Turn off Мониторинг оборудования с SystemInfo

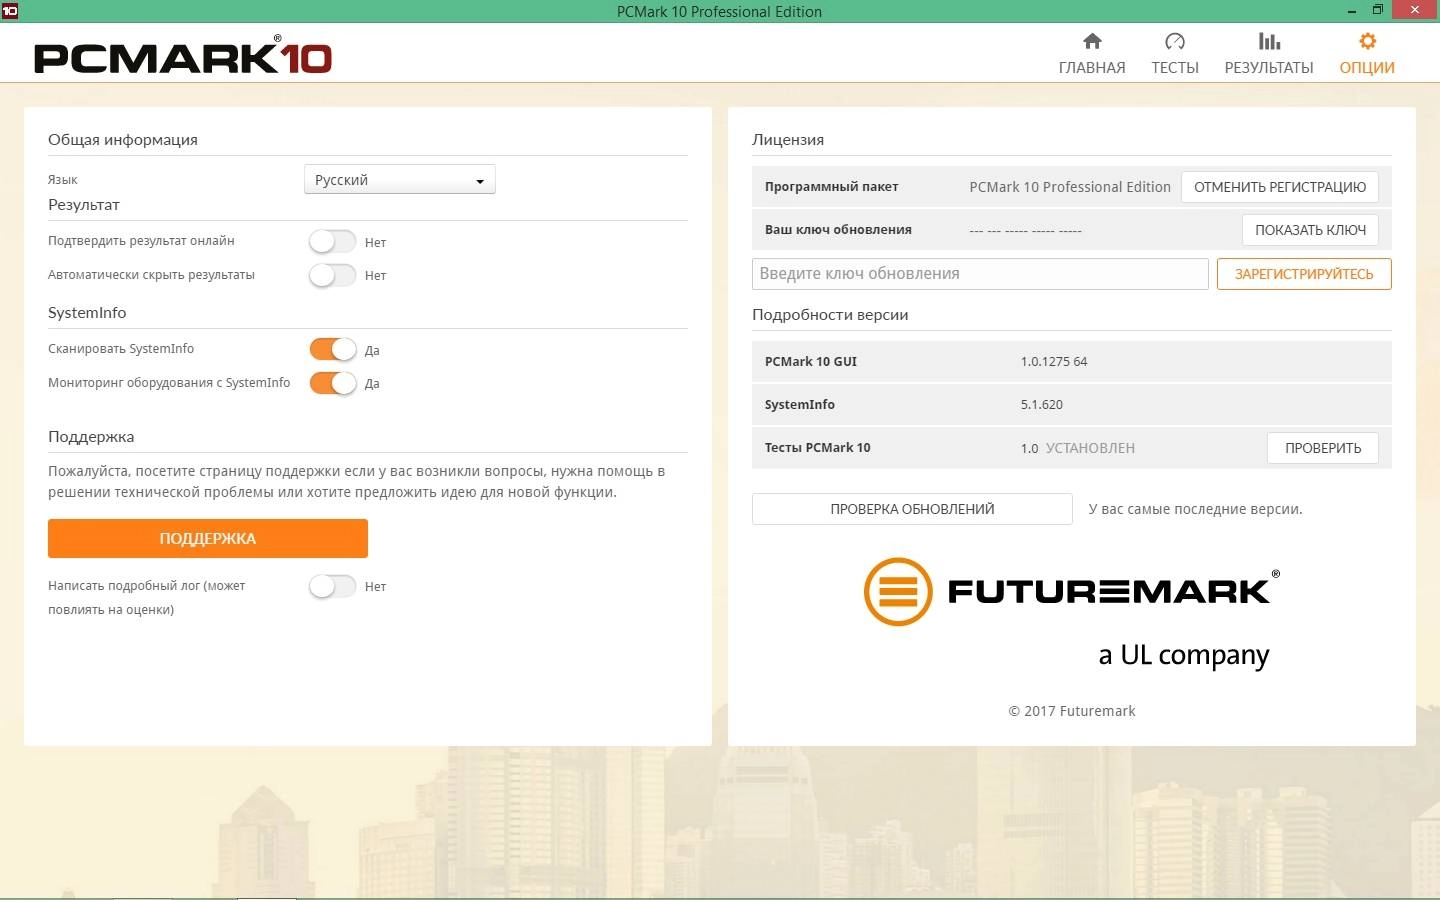332,383
